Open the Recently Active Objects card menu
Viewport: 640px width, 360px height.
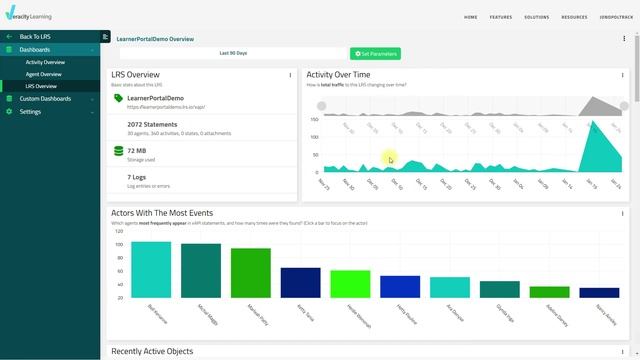(622, 351)
